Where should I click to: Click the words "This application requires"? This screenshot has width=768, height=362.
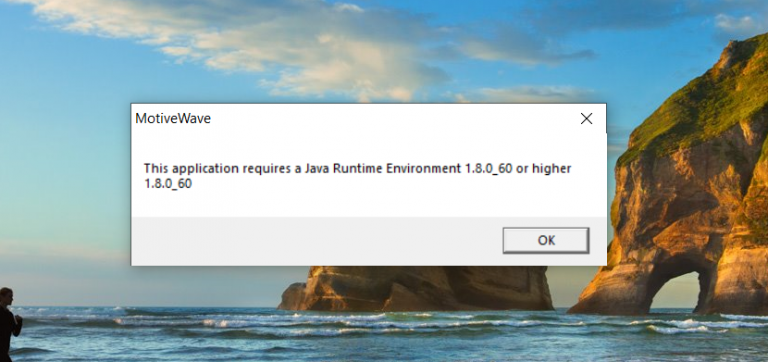pyautogui.click(x=203, y=169)
